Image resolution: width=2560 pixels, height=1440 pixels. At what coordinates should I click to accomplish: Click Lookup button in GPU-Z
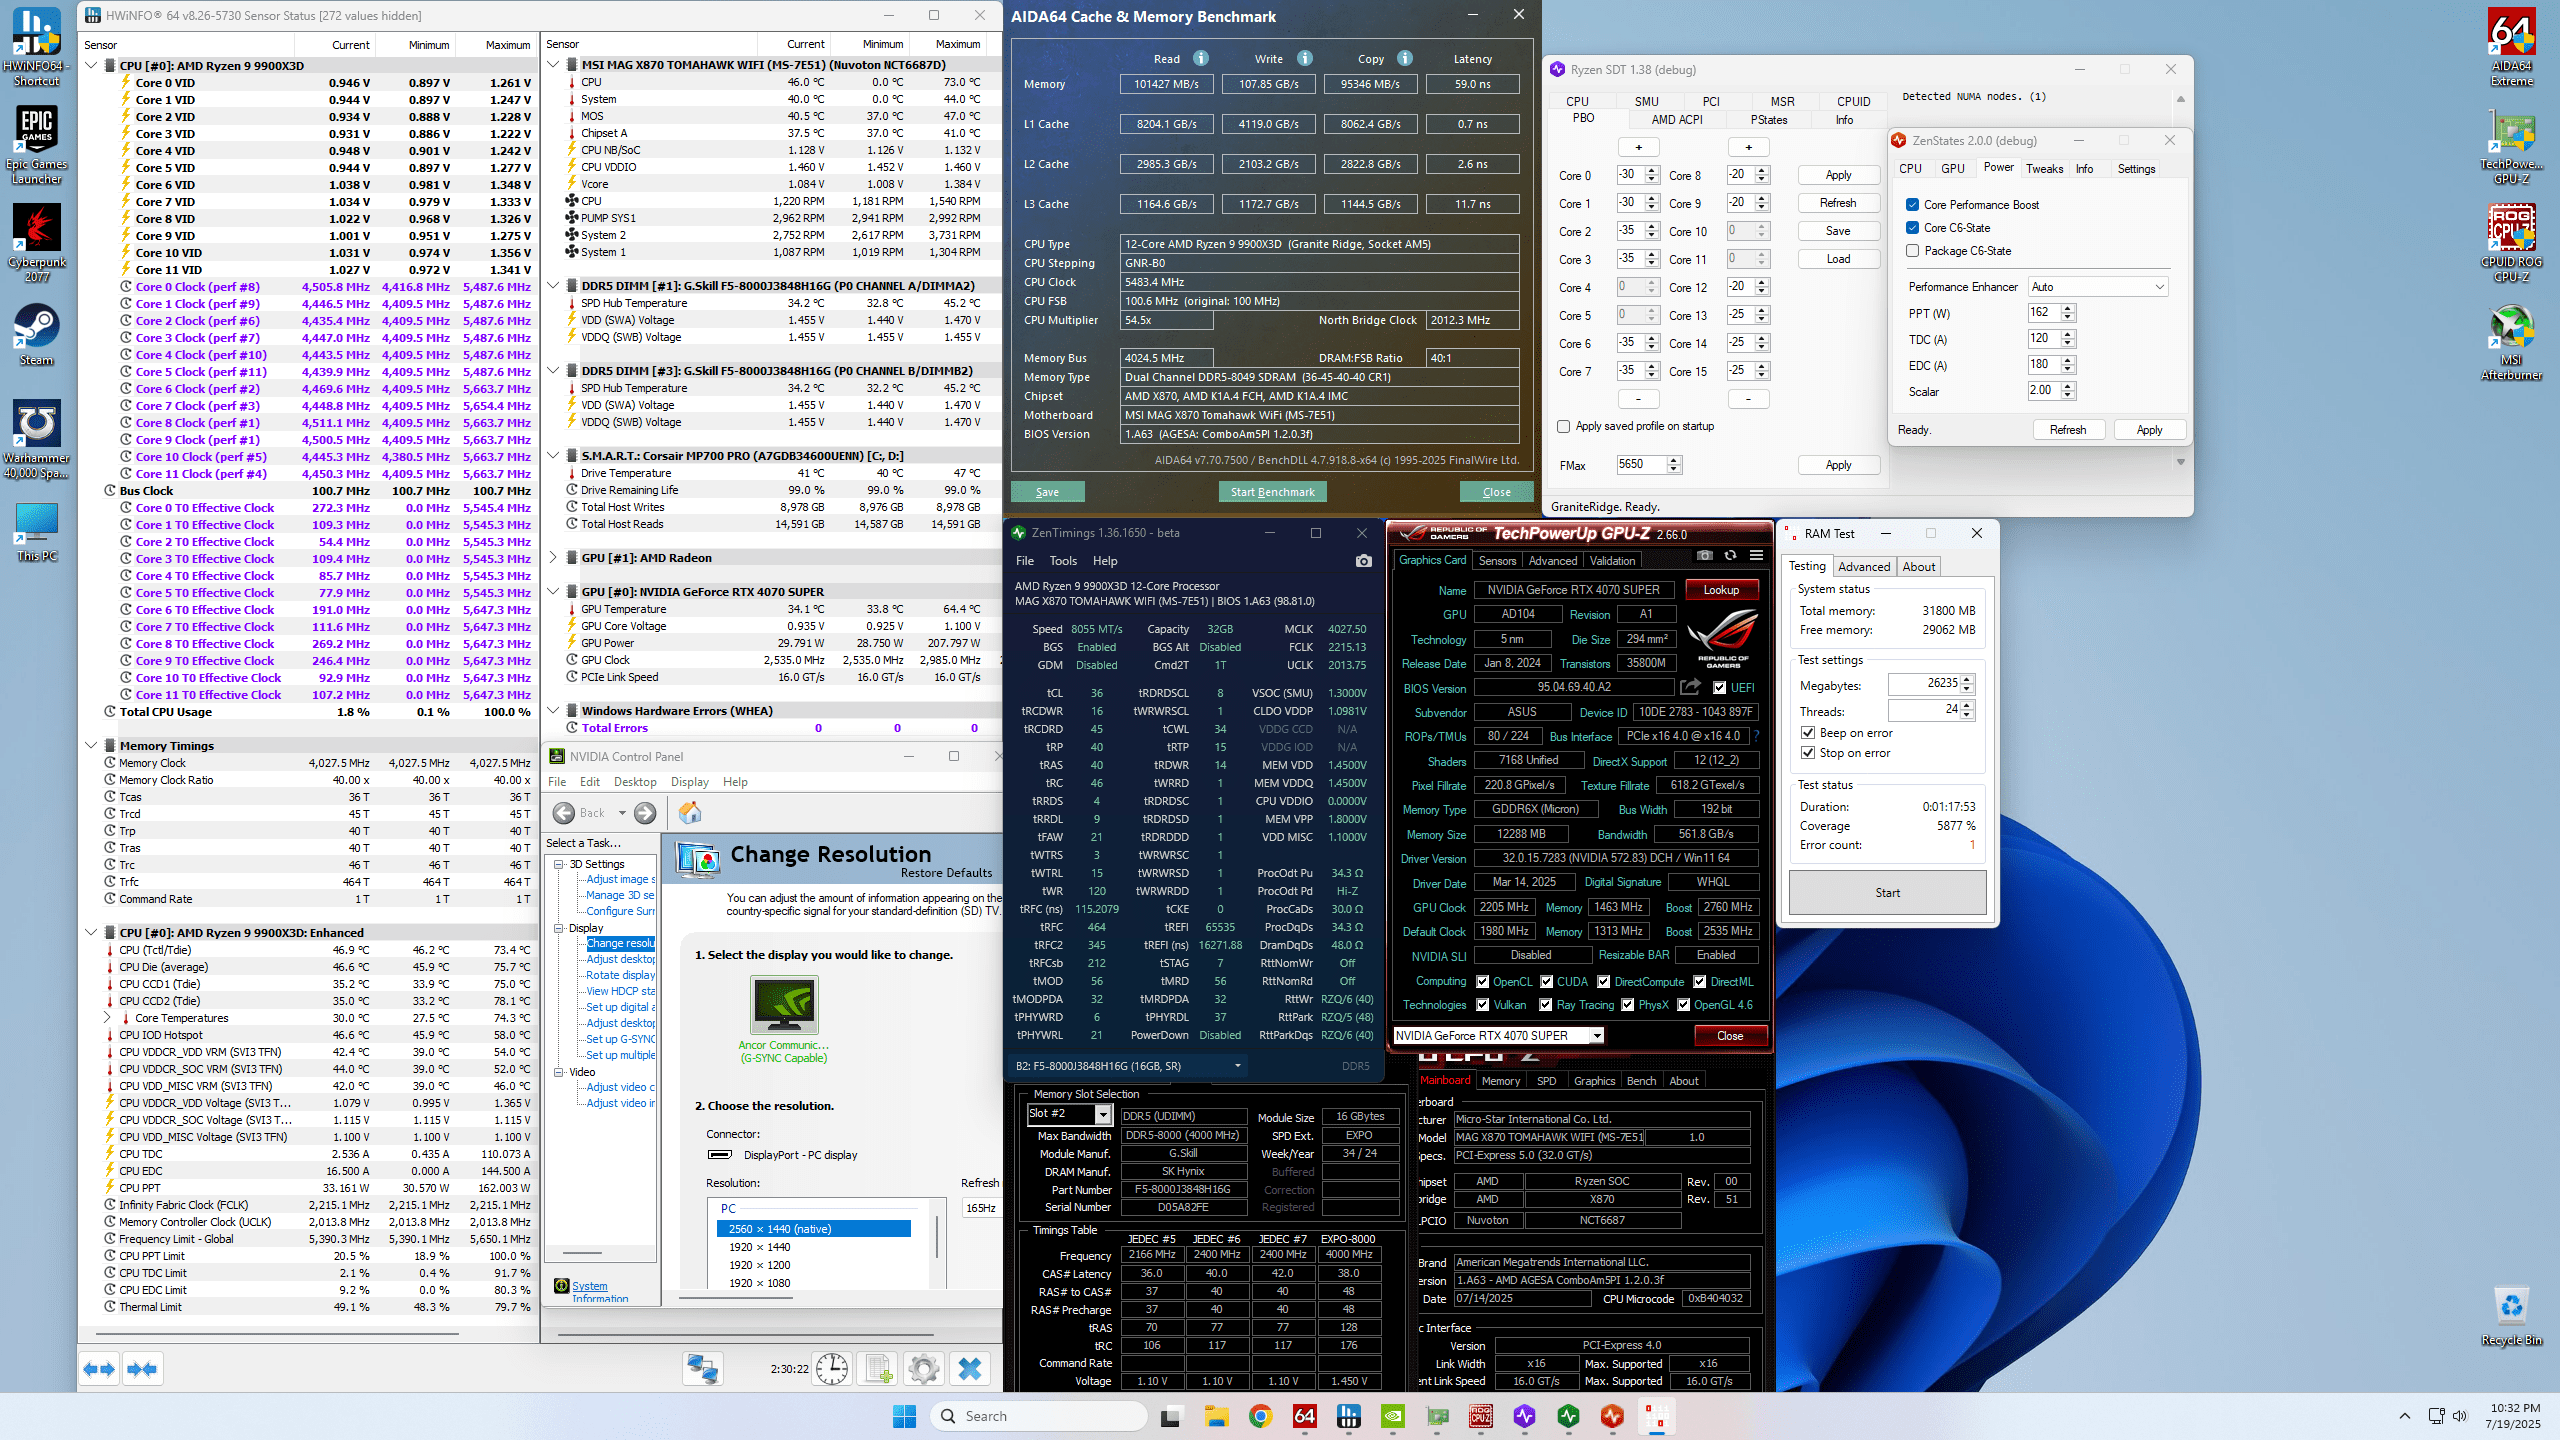pos(1721,590)
